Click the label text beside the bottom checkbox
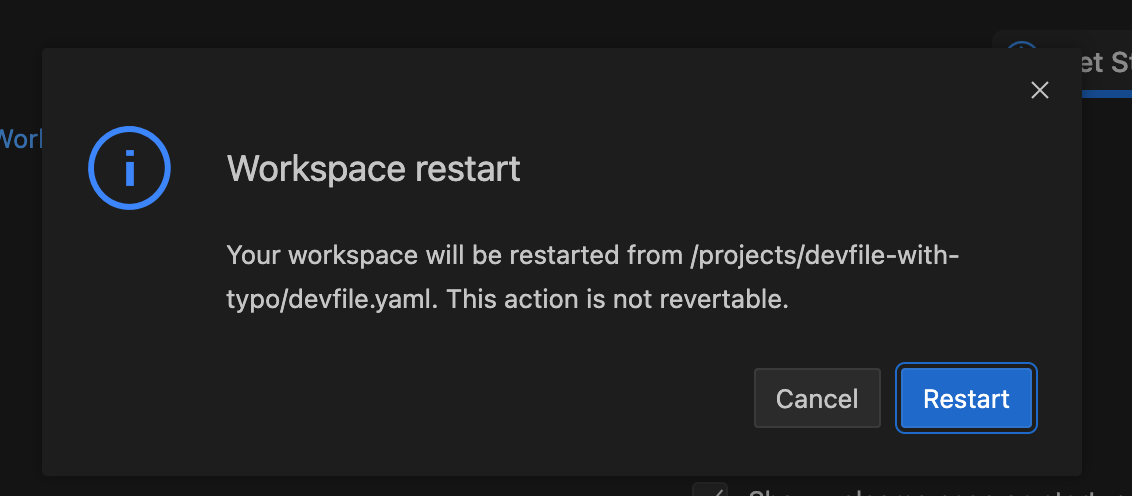1132x496 pixels. (x=900, y=491)
